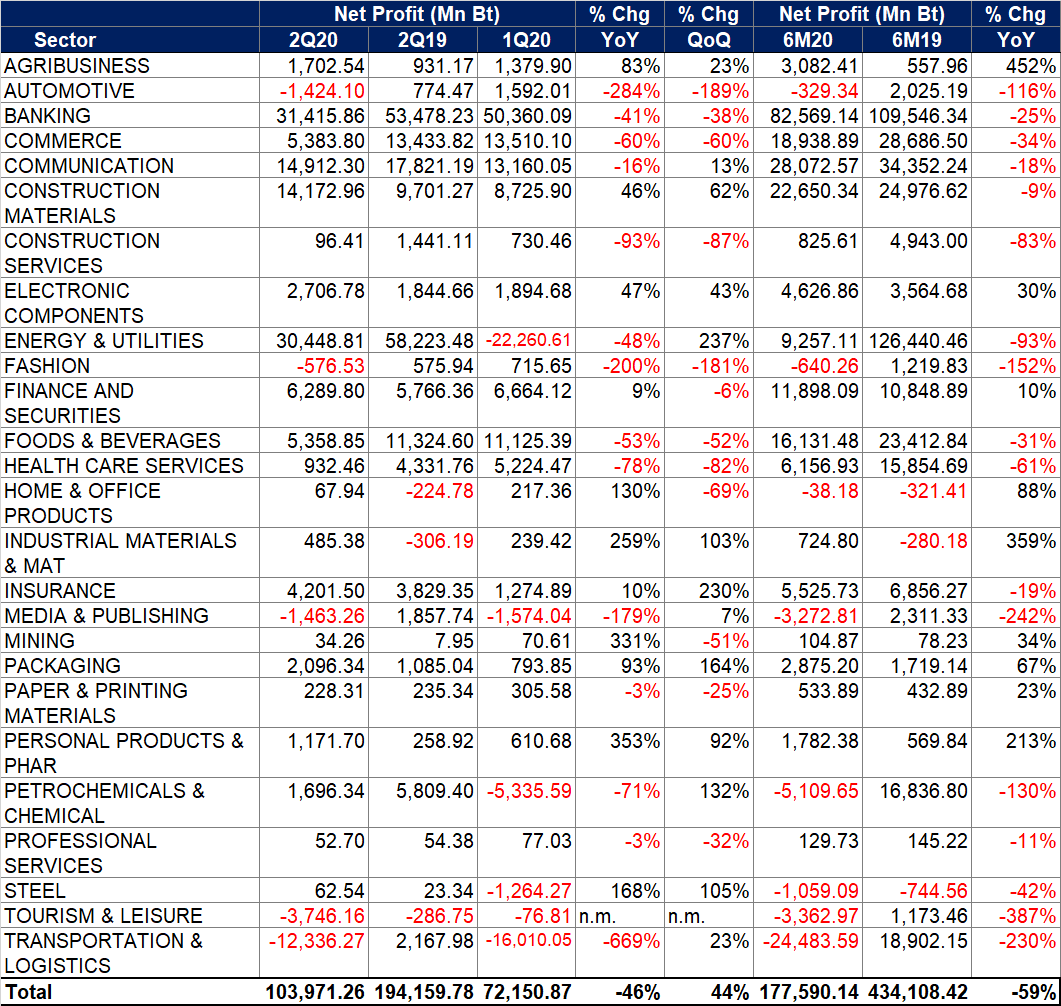Select the Total row label
Screen dimensions: 1061x1006
point(28,992)
